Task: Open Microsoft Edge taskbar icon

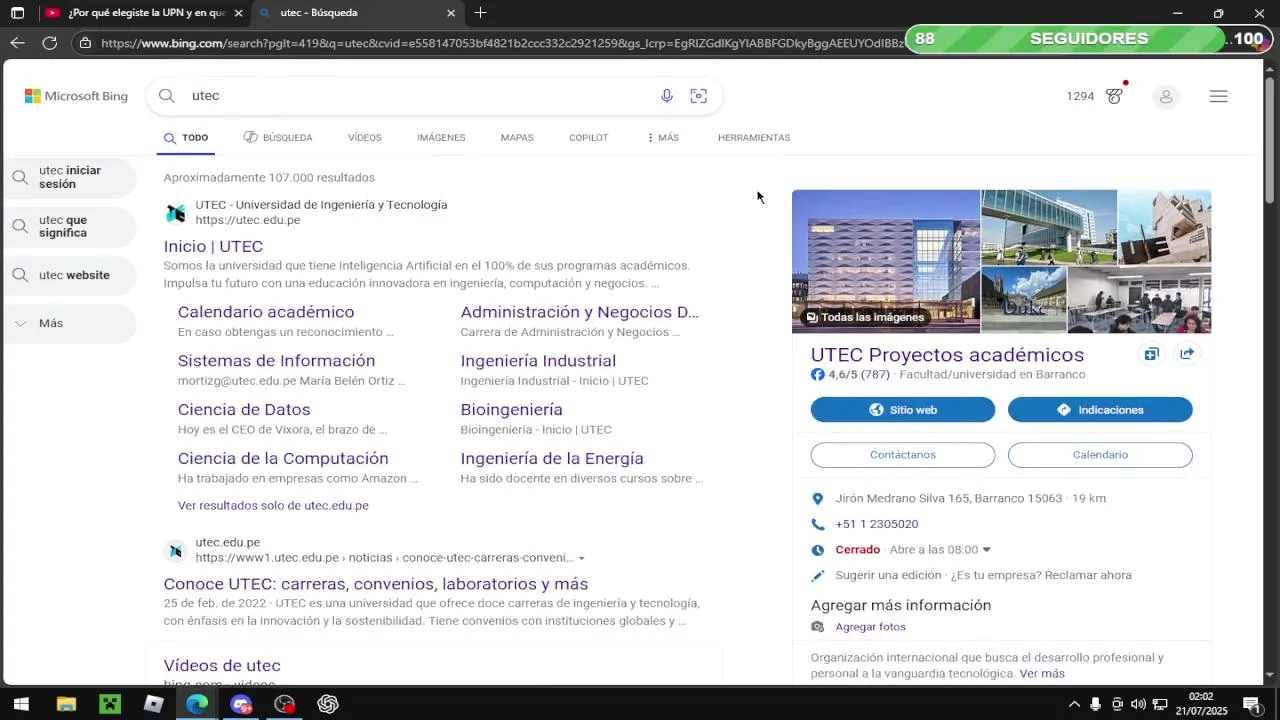Action: (197, 704)
